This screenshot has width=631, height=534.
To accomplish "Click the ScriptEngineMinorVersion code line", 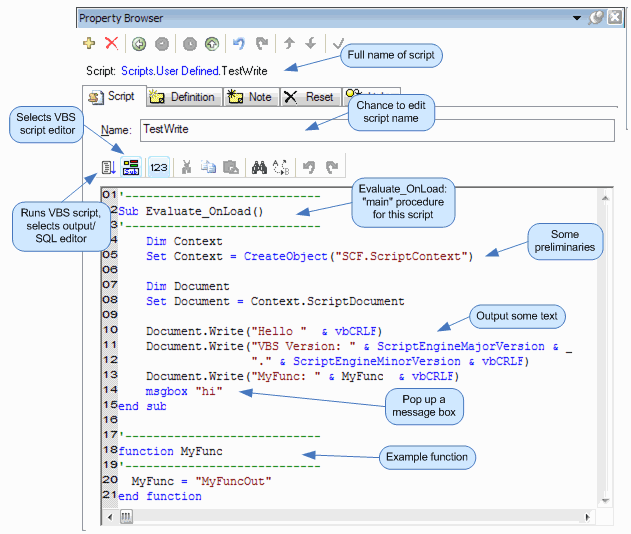I will coord(390,361).
